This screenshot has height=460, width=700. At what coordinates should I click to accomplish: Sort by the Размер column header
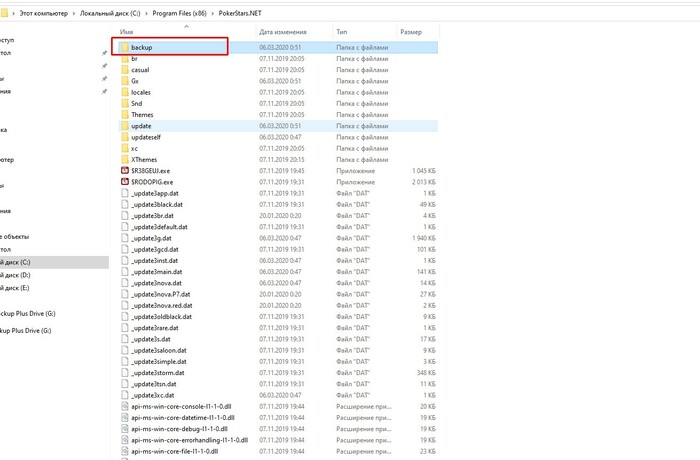coord(411,32)
